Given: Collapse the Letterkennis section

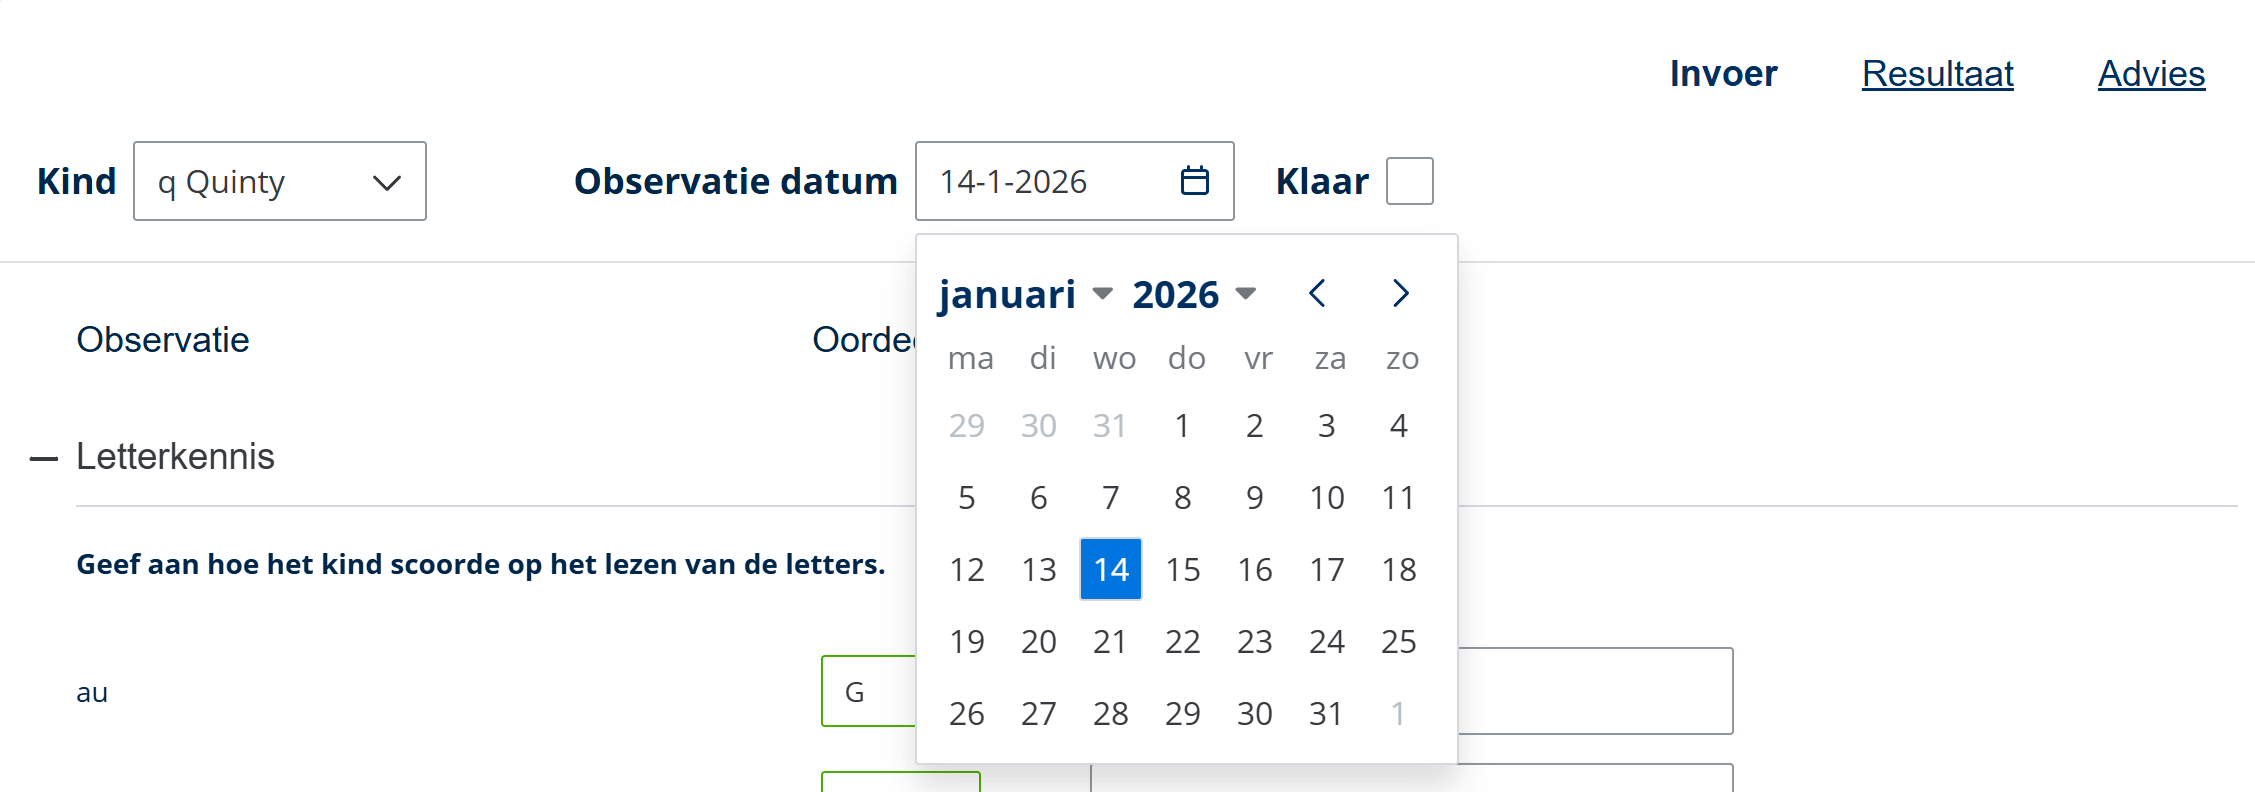Looking at the screenshot, I should point(44,459).
